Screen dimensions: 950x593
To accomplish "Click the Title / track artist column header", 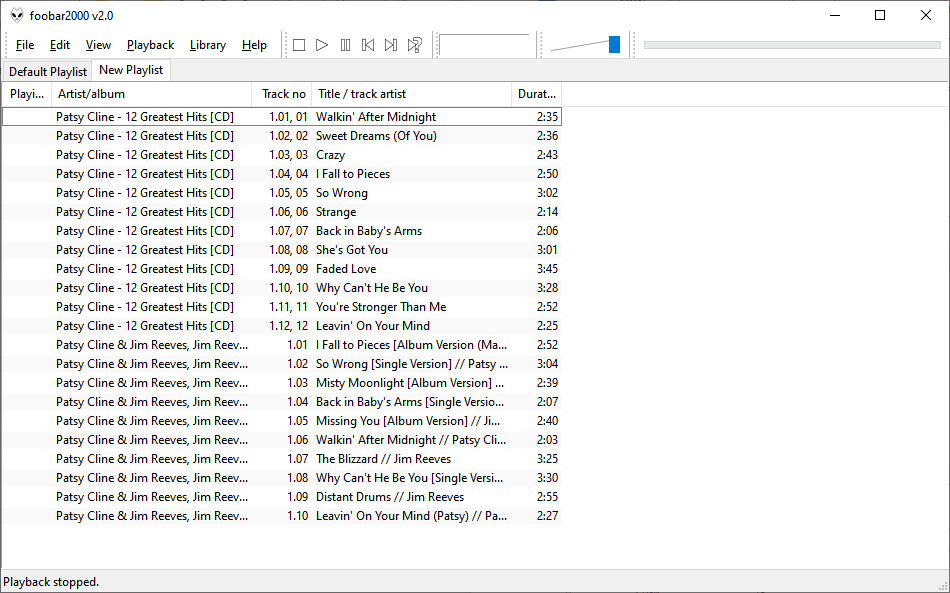I will [x=410, y=94].
